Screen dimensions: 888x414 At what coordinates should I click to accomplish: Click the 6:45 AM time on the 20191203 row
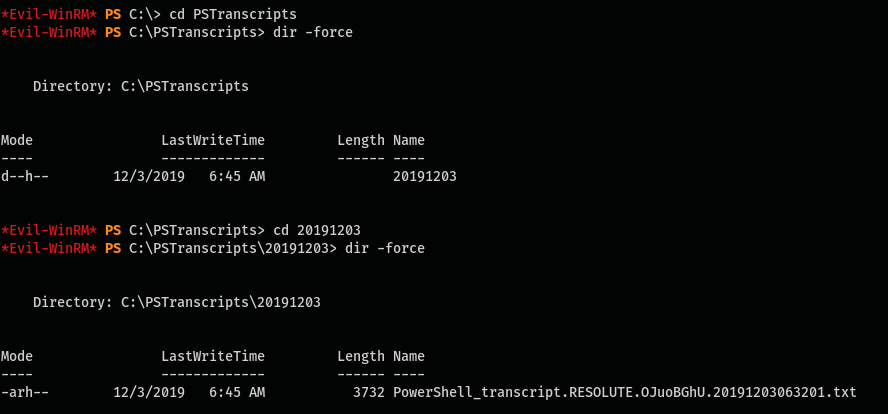coord(237,177)
